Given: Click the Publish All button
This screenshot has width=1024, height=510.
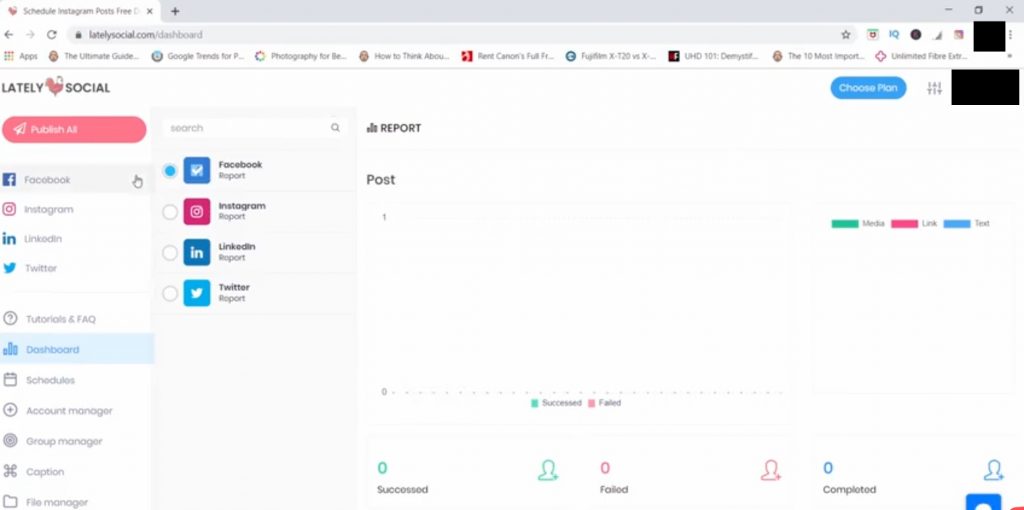Looking at the screenshot, I should [74, 129].
